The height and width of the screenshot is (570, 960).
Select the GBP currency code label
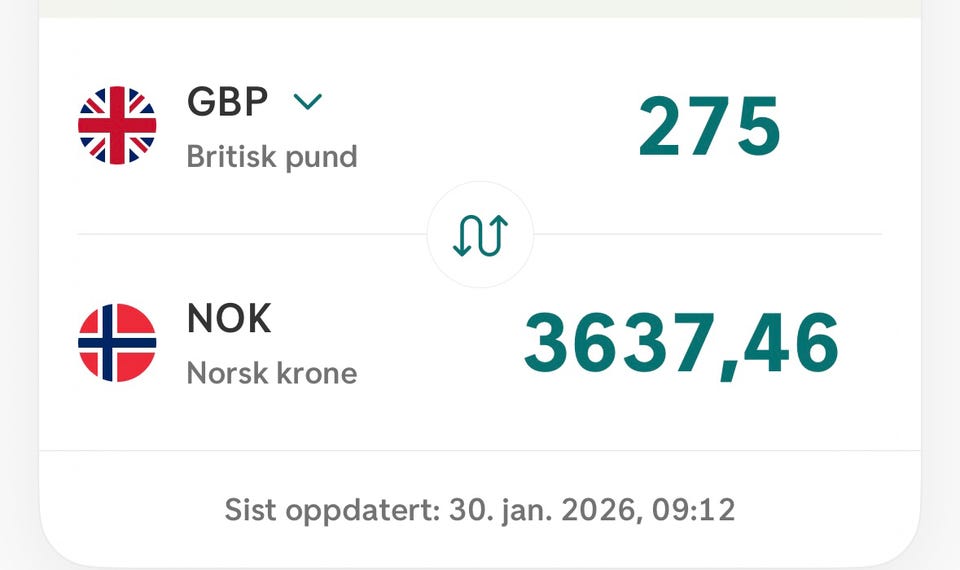pos(228,101)
